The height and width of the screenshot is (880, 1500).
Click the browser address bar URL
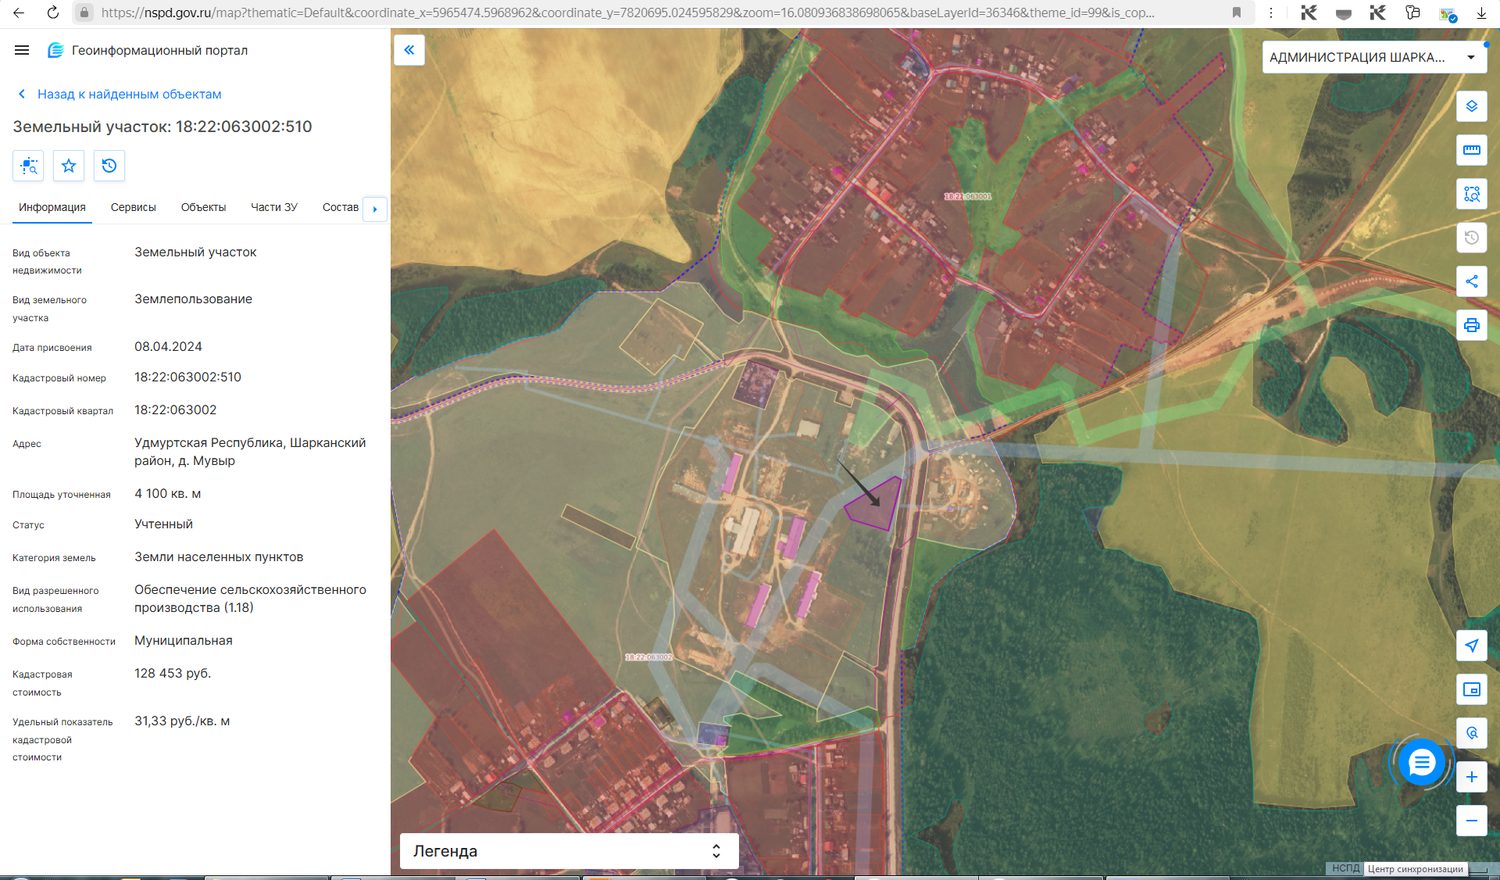628,13
